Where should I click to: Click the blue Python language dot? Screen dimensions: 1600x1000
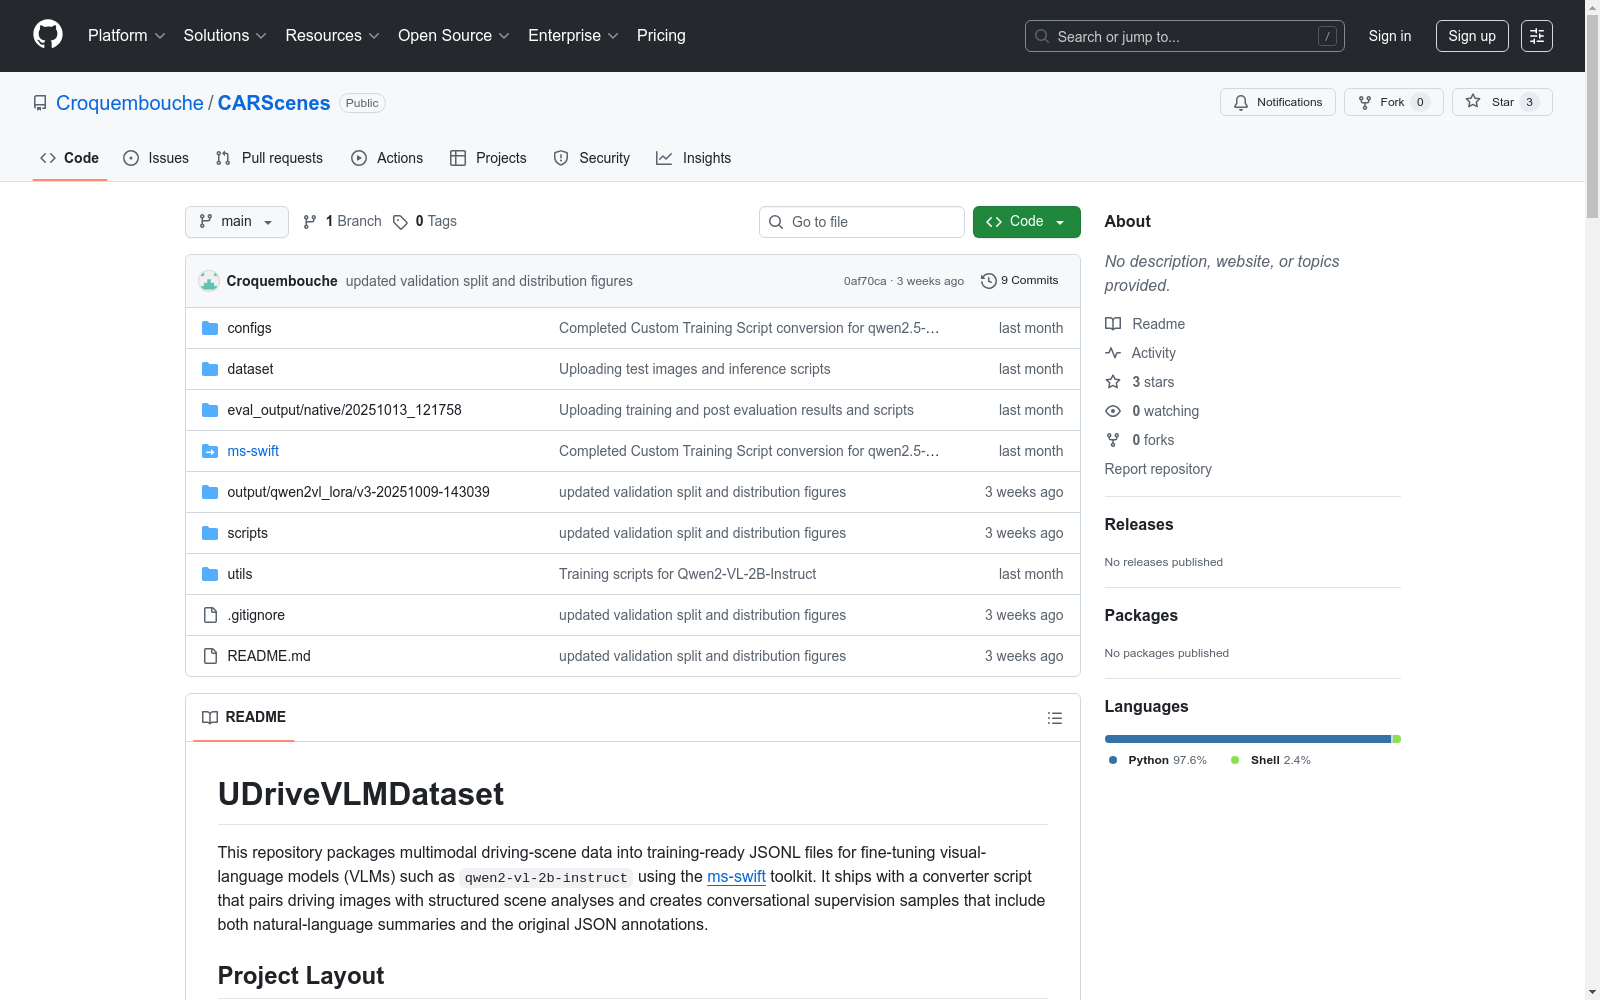[1113, 760]
